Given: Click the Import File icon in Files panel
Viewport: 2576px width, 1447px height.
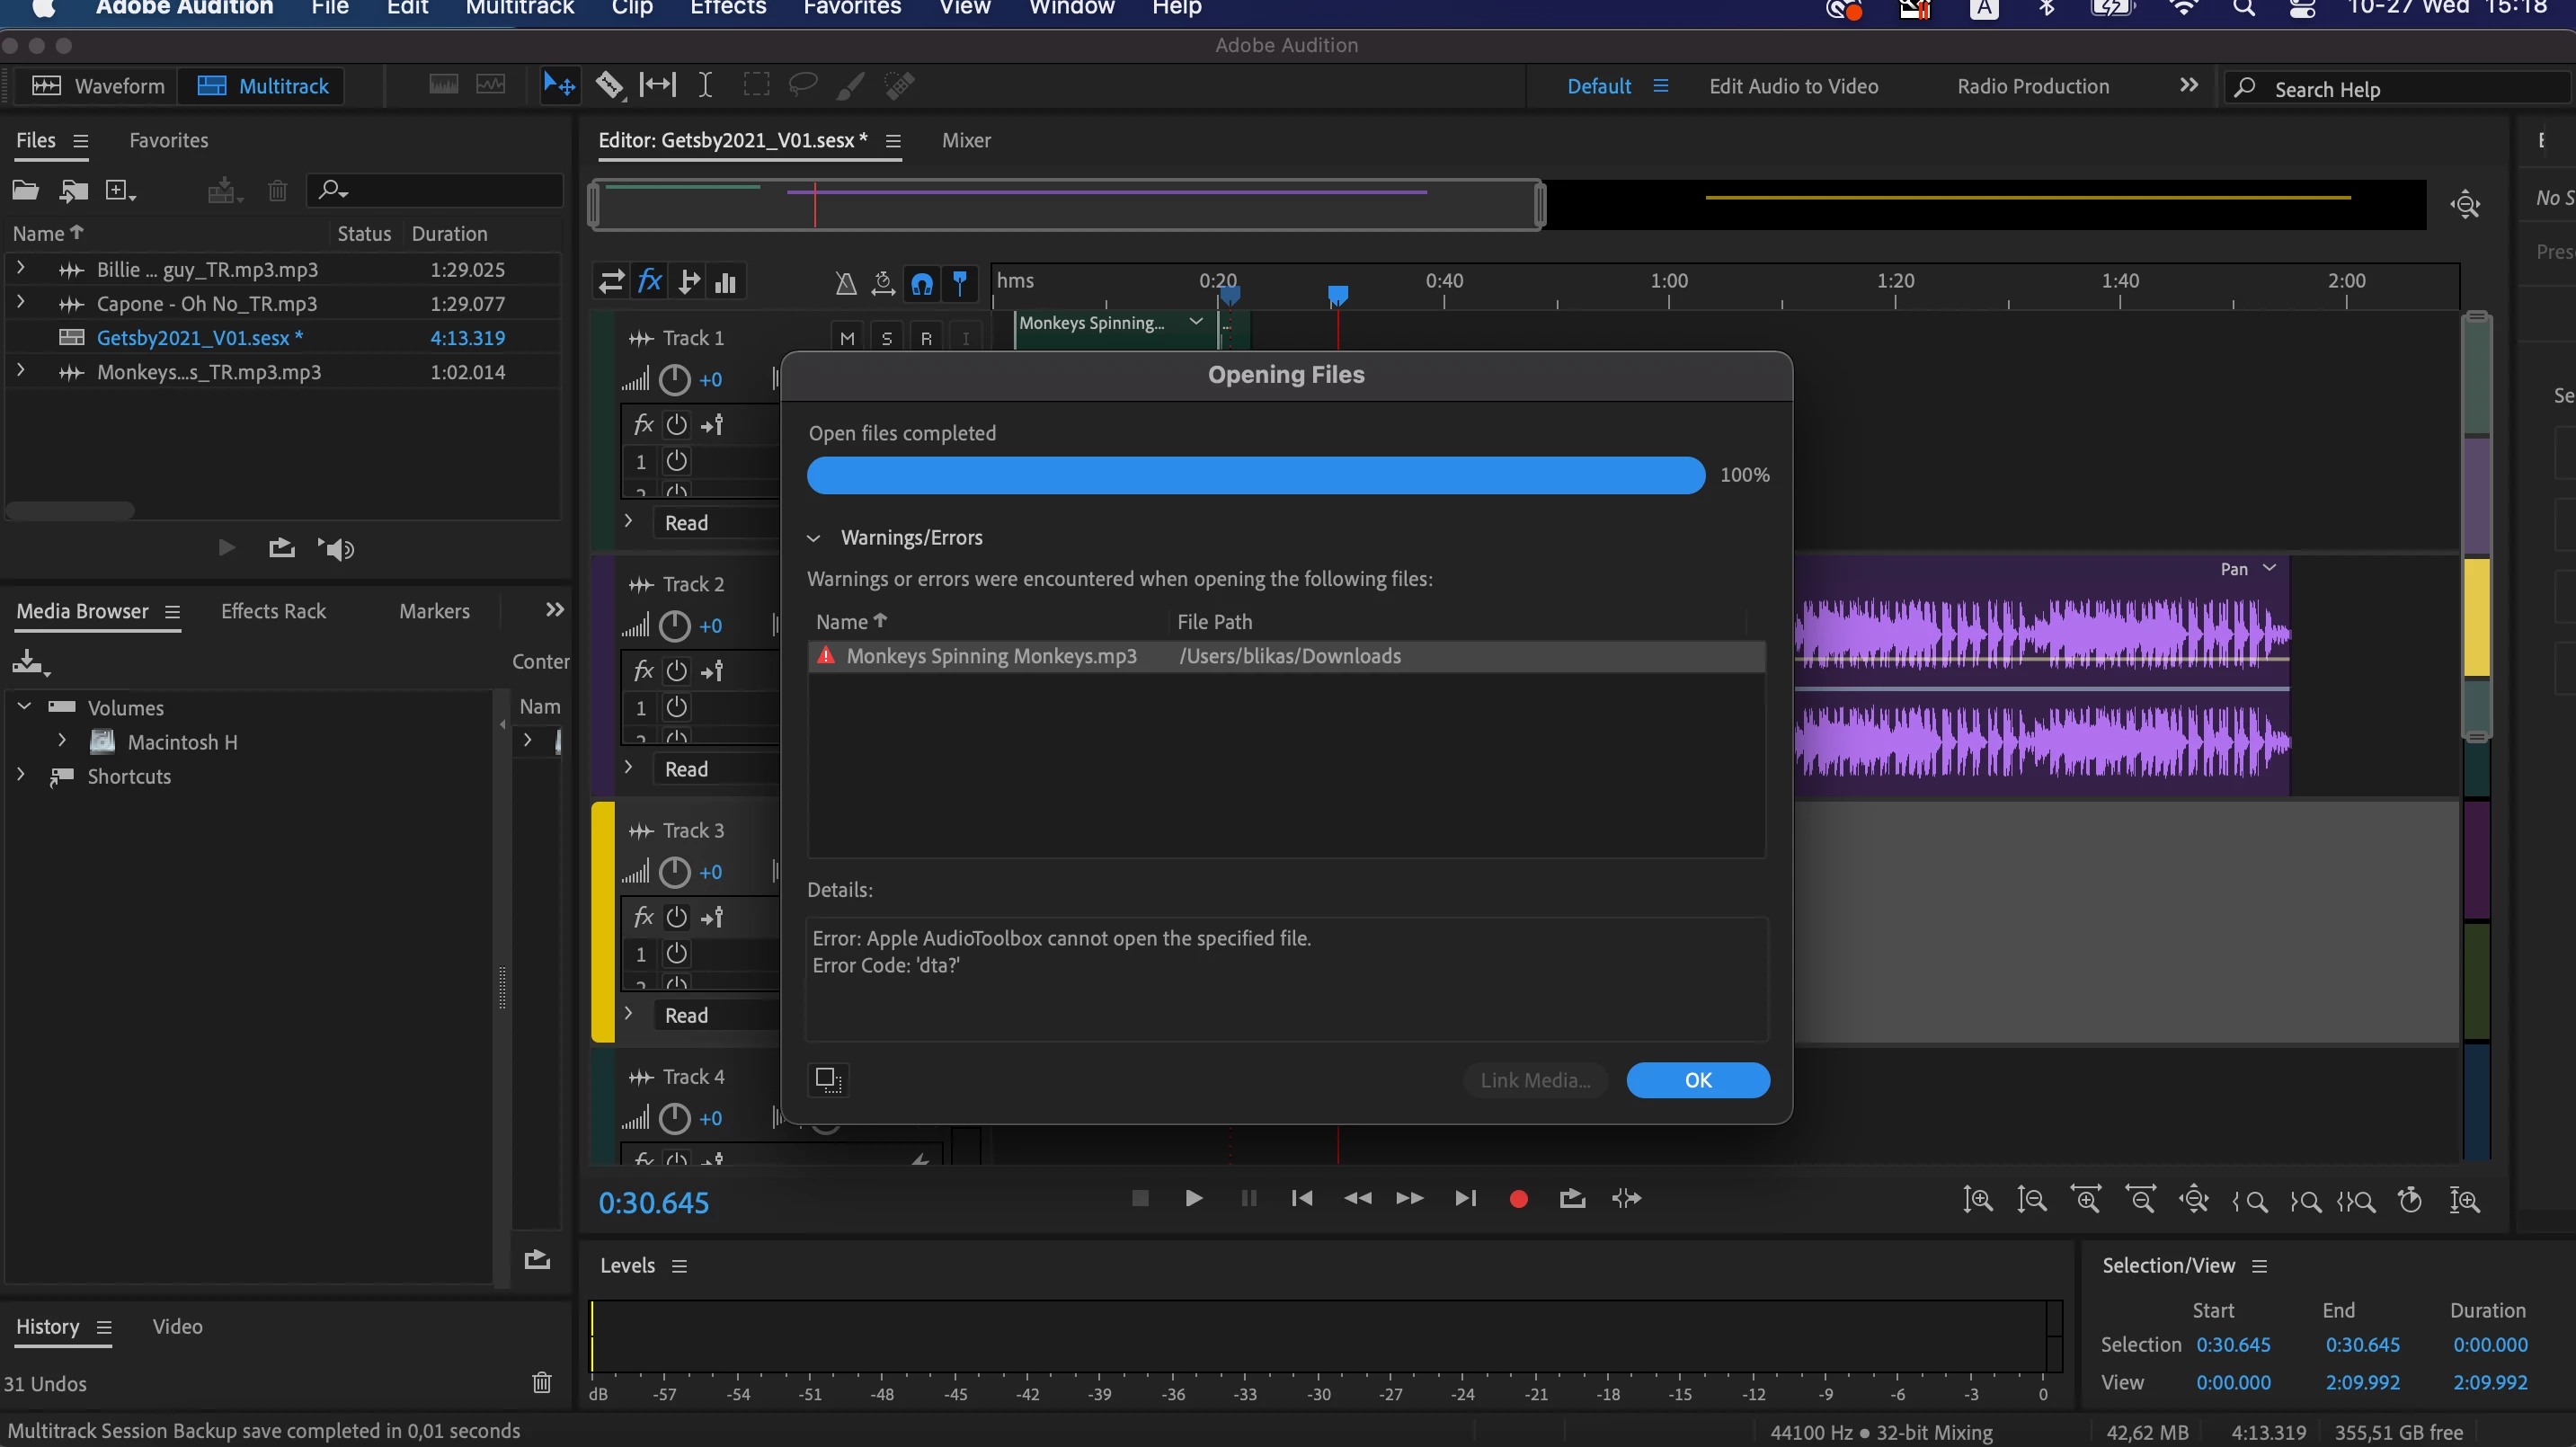Looking at the screenshot, I should click(74, 190).
